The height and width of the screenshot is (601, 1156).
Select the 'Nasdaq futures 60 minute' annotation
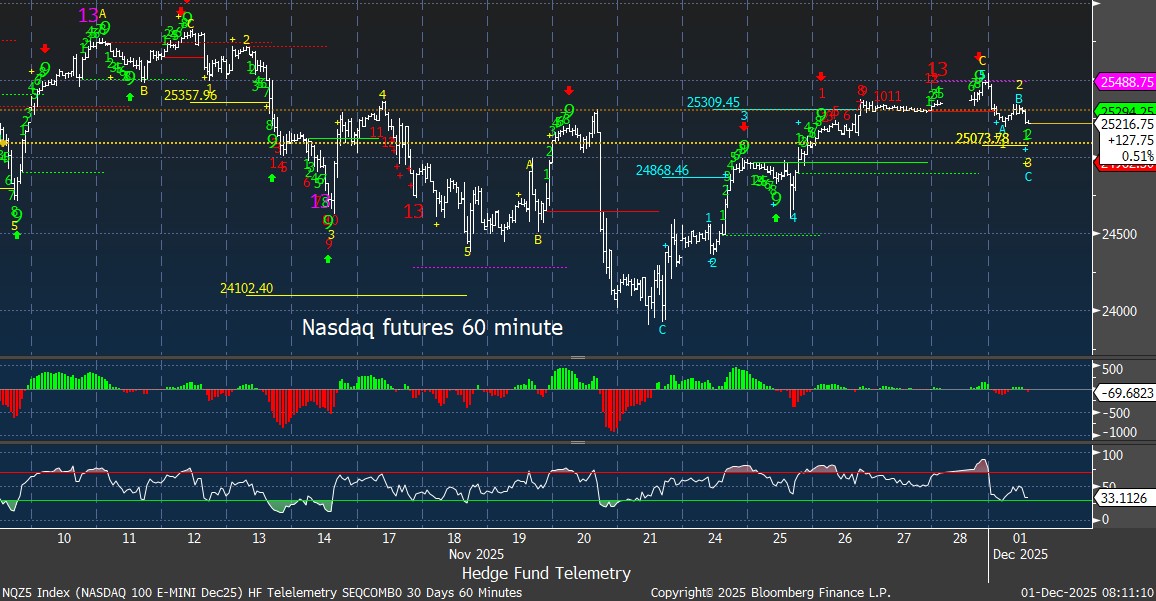point(432,327)
